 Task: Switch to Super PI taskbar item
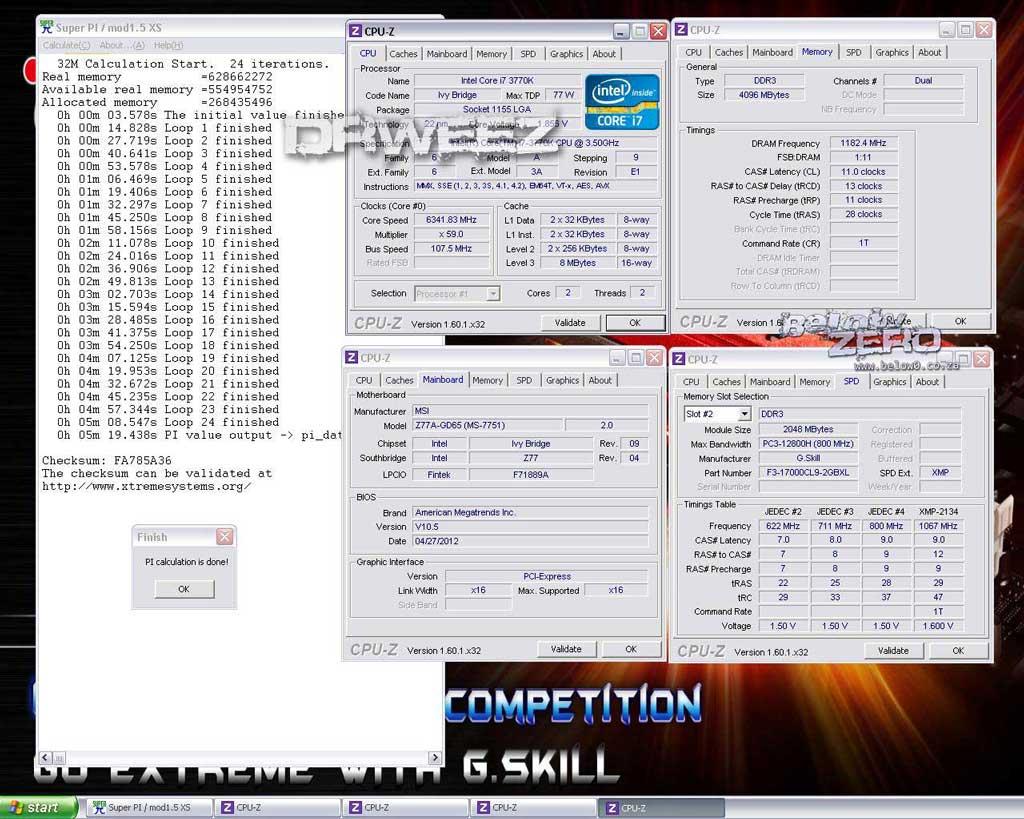click(x=148, y=808)
